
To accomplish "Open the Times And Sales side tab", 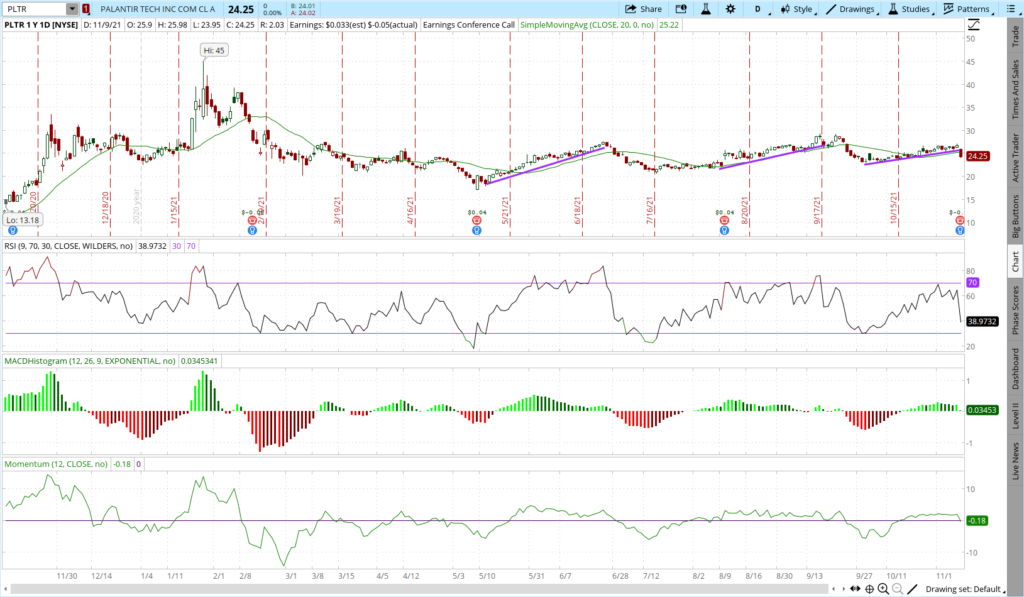I will coord(1015,88).
